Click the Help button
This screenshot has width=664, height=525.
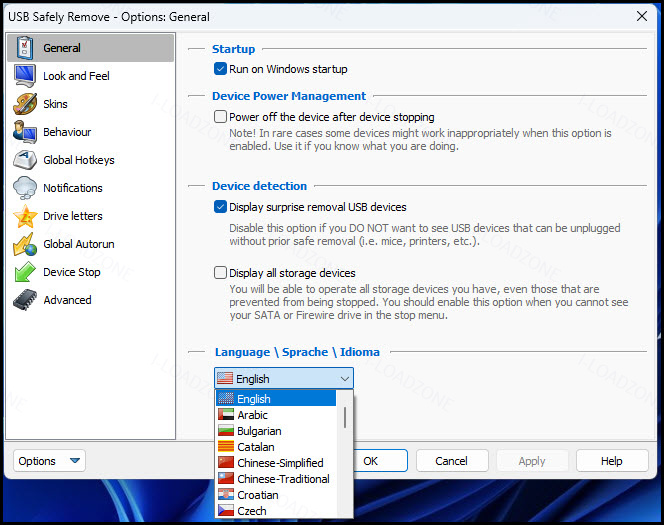(612, 461)
